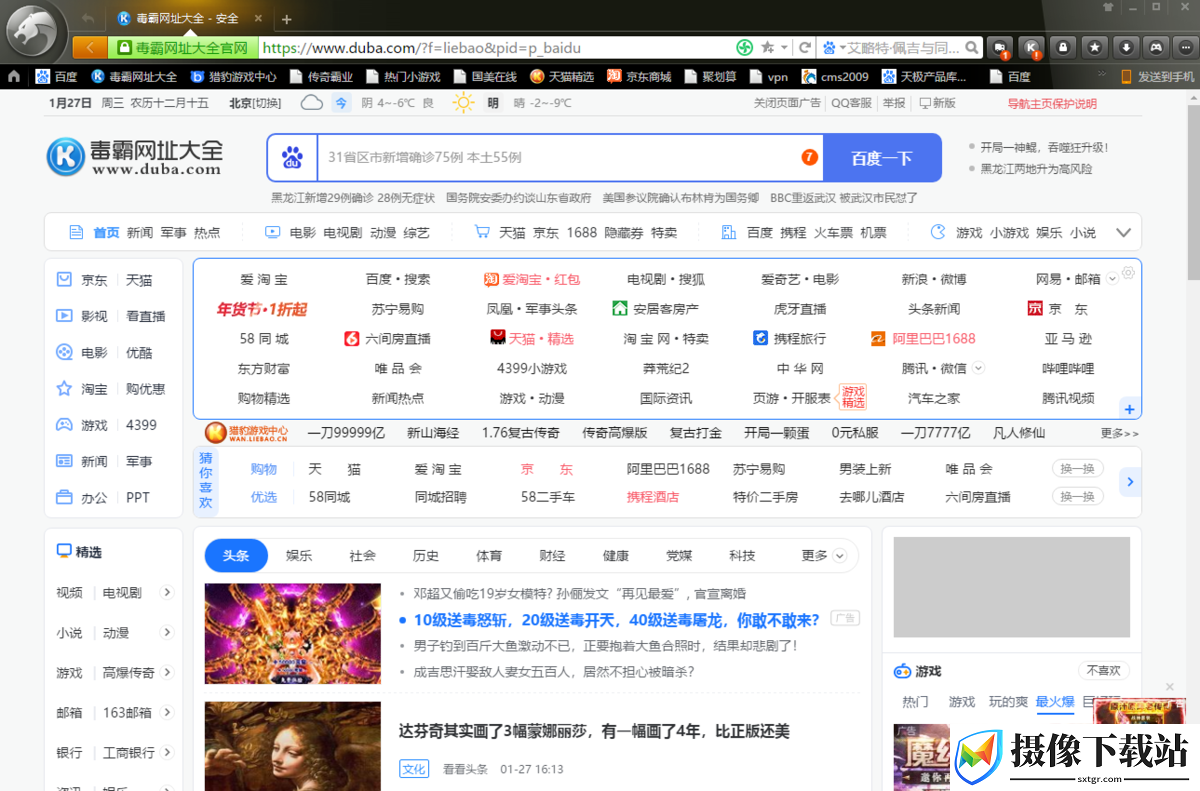Bookmark page with the address bar star
Viewport: 1200px width, 791px height.
coord(767,47)
